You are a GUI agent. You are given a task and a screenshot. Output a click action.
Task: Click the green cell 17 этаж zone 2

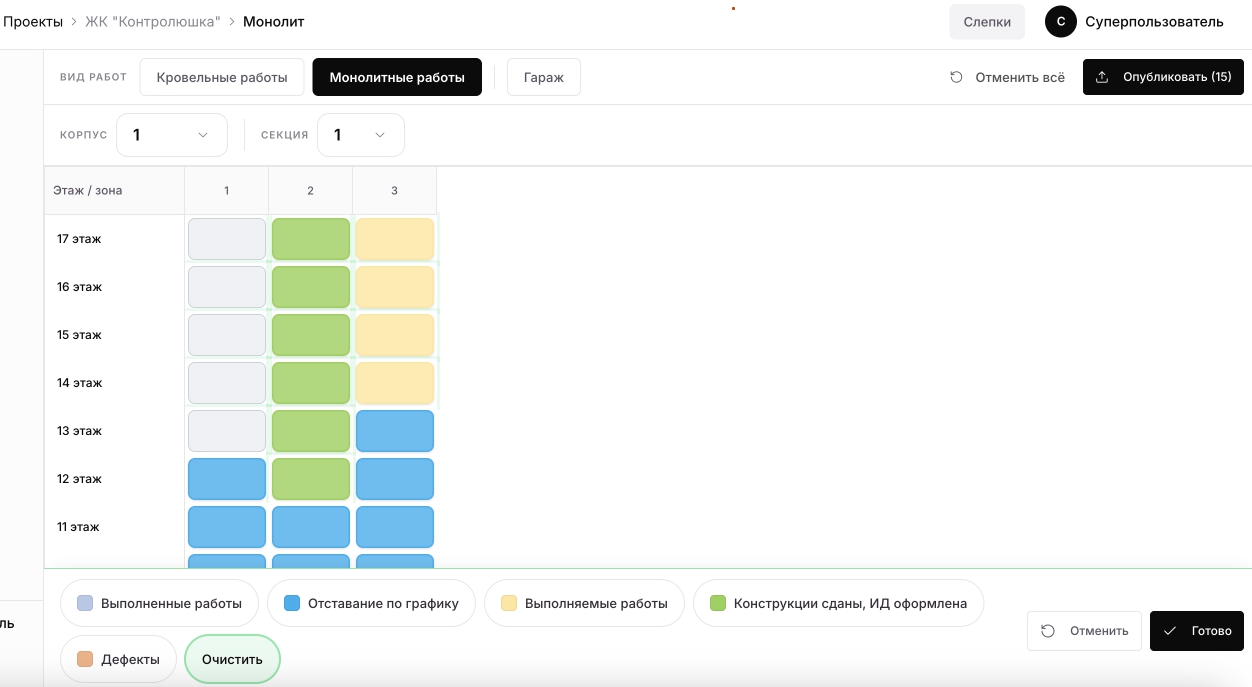tap(311, 239)
